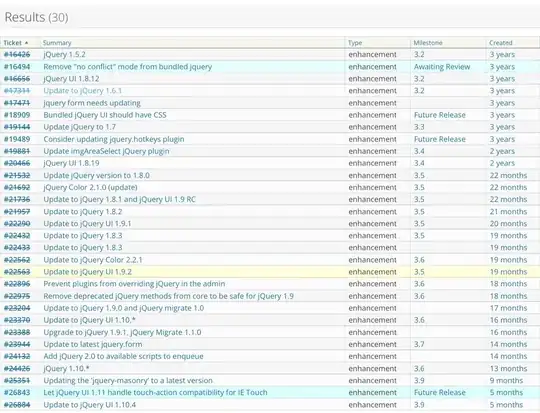Click the ticket sort arrow indicator

[x=27, y=43]
